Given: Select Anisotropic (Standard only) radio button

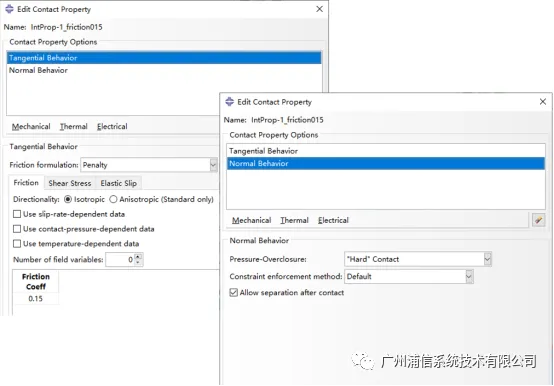Looking at the screenshot, I should tap(113, 199).
